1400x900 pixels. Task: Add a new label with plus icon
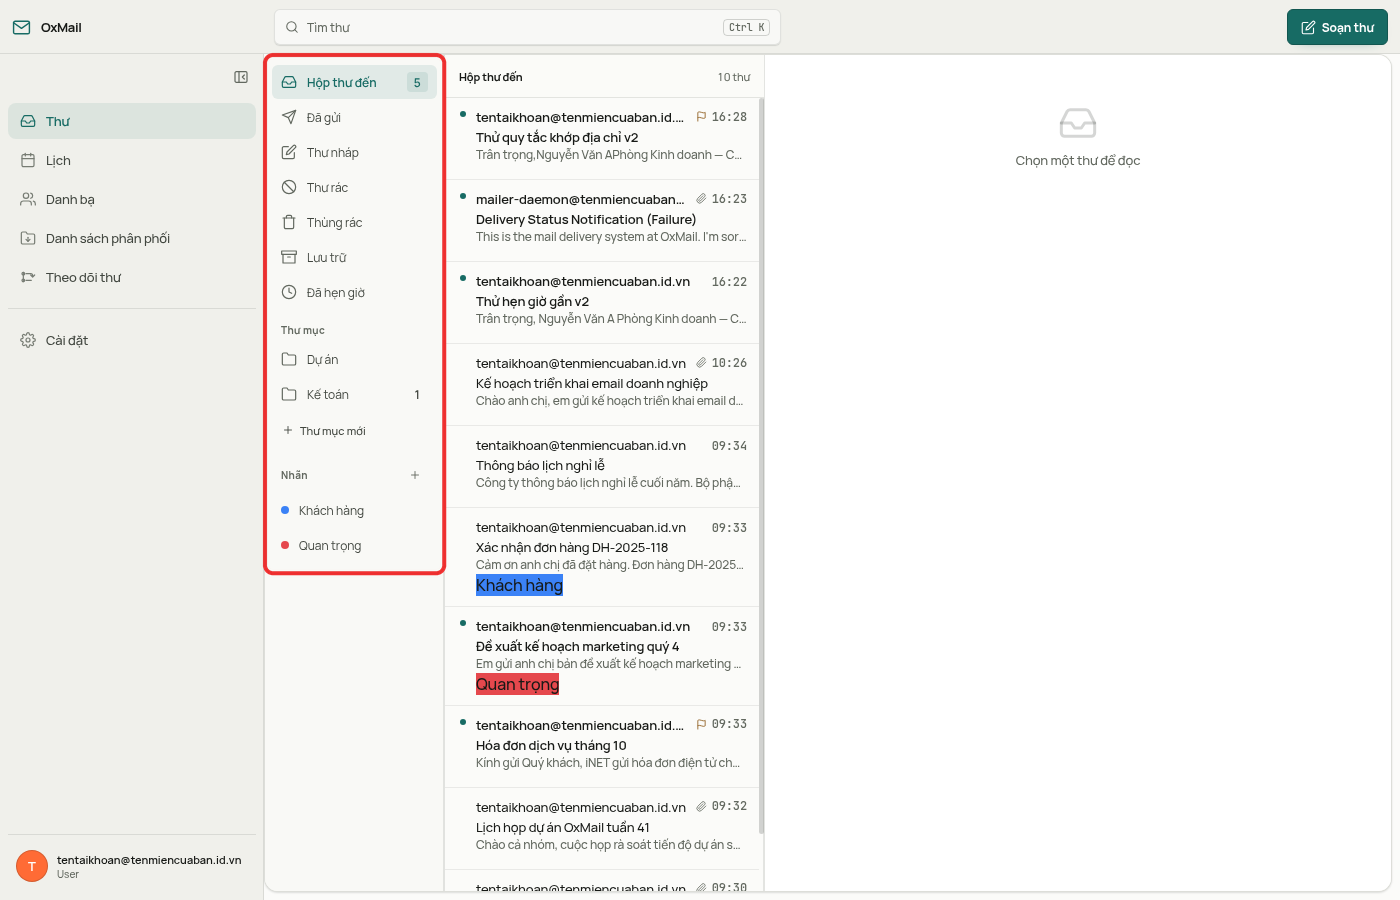point(415,475)
